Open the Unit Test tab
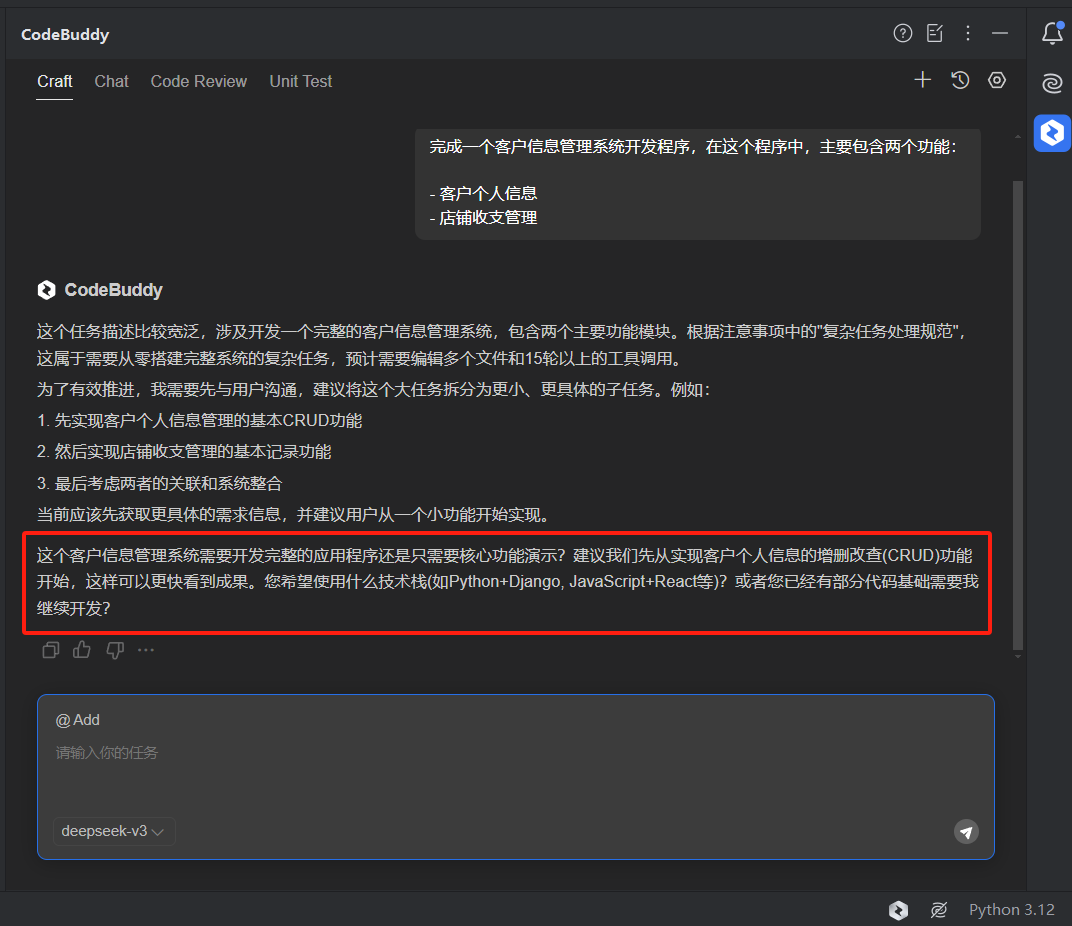 (301, 81)
